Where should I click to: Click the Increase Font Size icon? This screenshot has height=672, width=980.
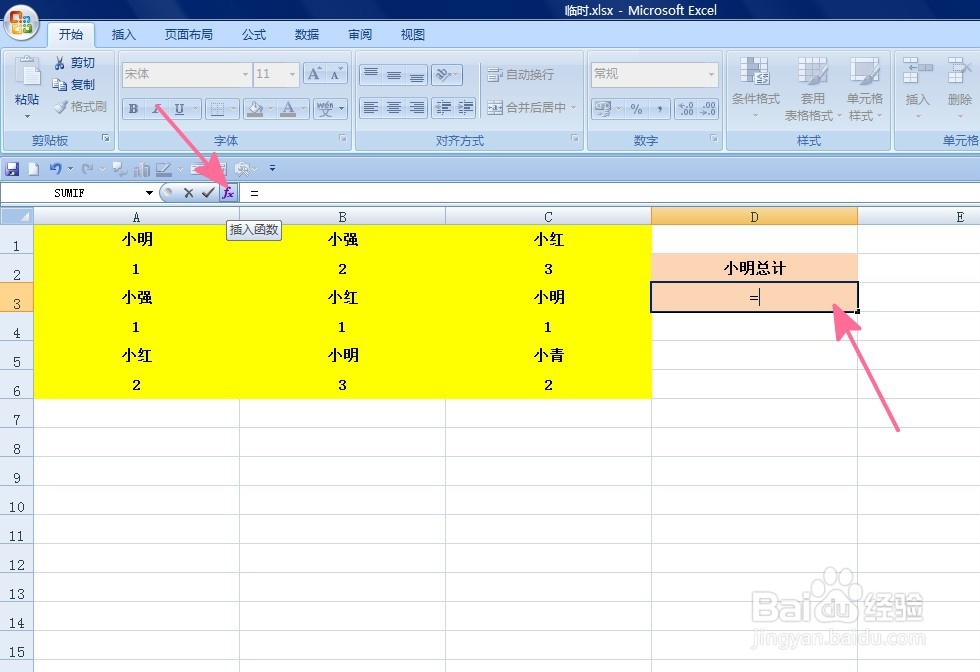pyautogui.click(x=314, y=74)
